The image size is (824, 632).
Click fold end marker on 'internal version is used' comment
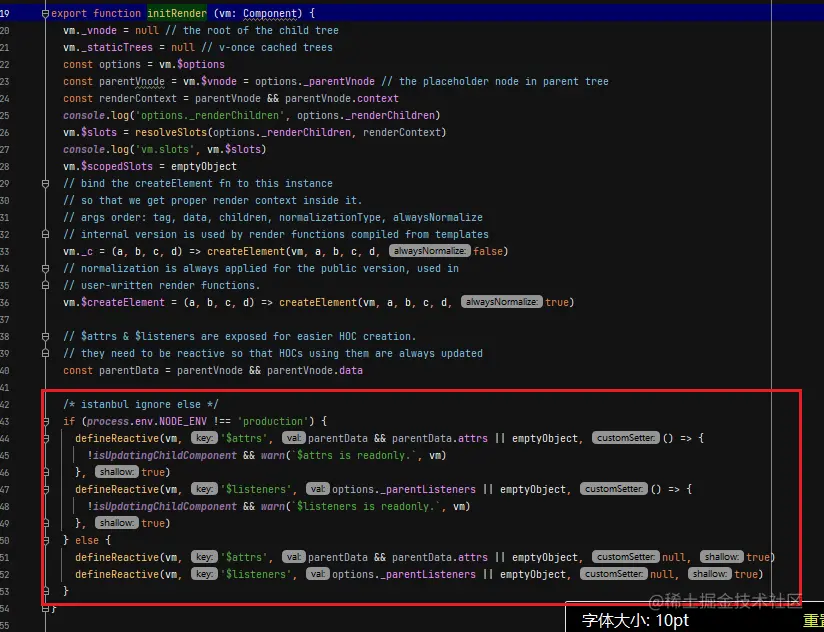tap(45, 234)
